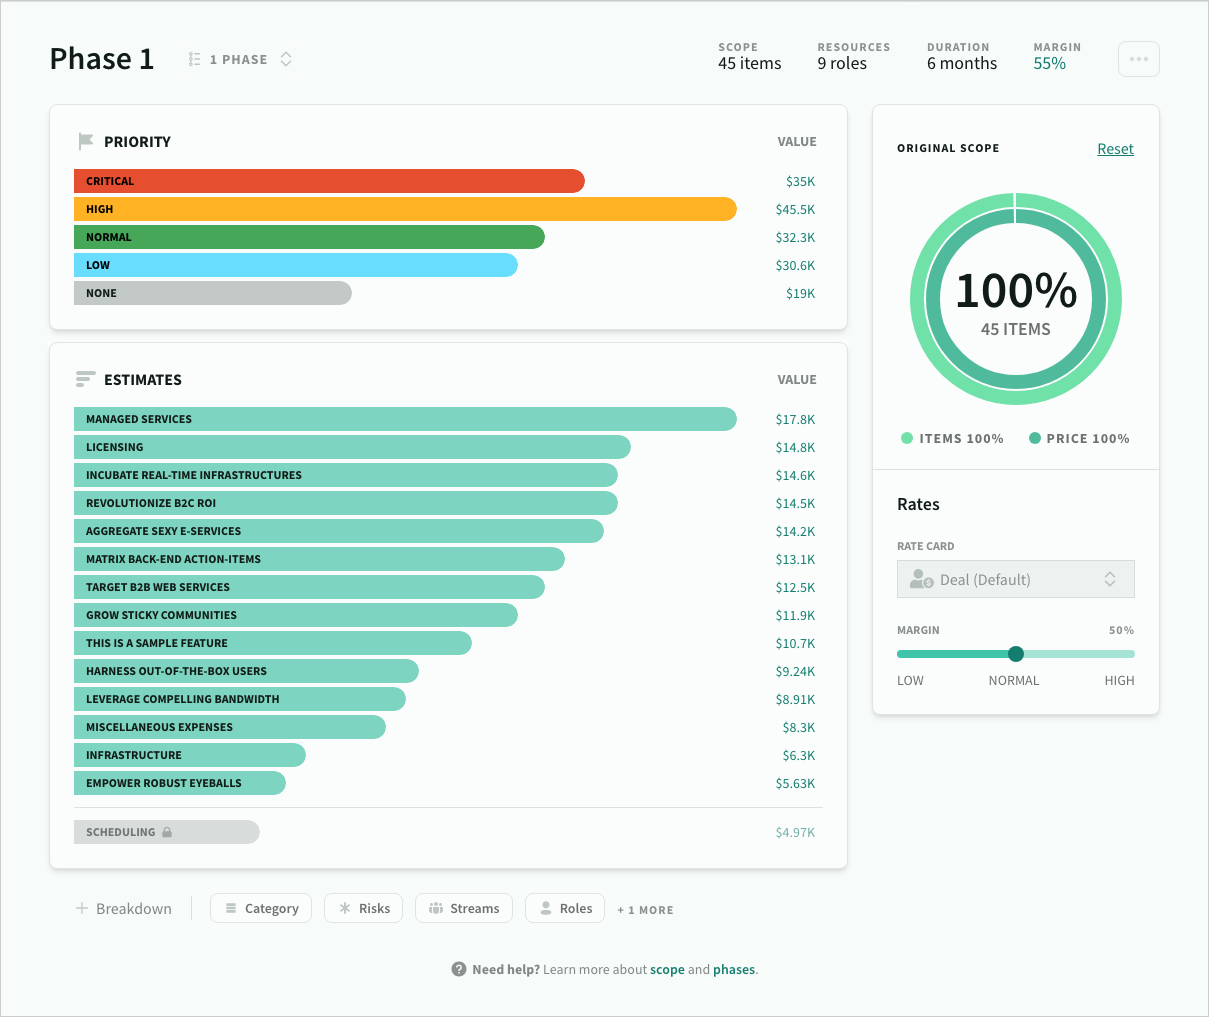Click the lock icon beside Scheduling
Screen dimensions: 1209x1017
(167, 832)
